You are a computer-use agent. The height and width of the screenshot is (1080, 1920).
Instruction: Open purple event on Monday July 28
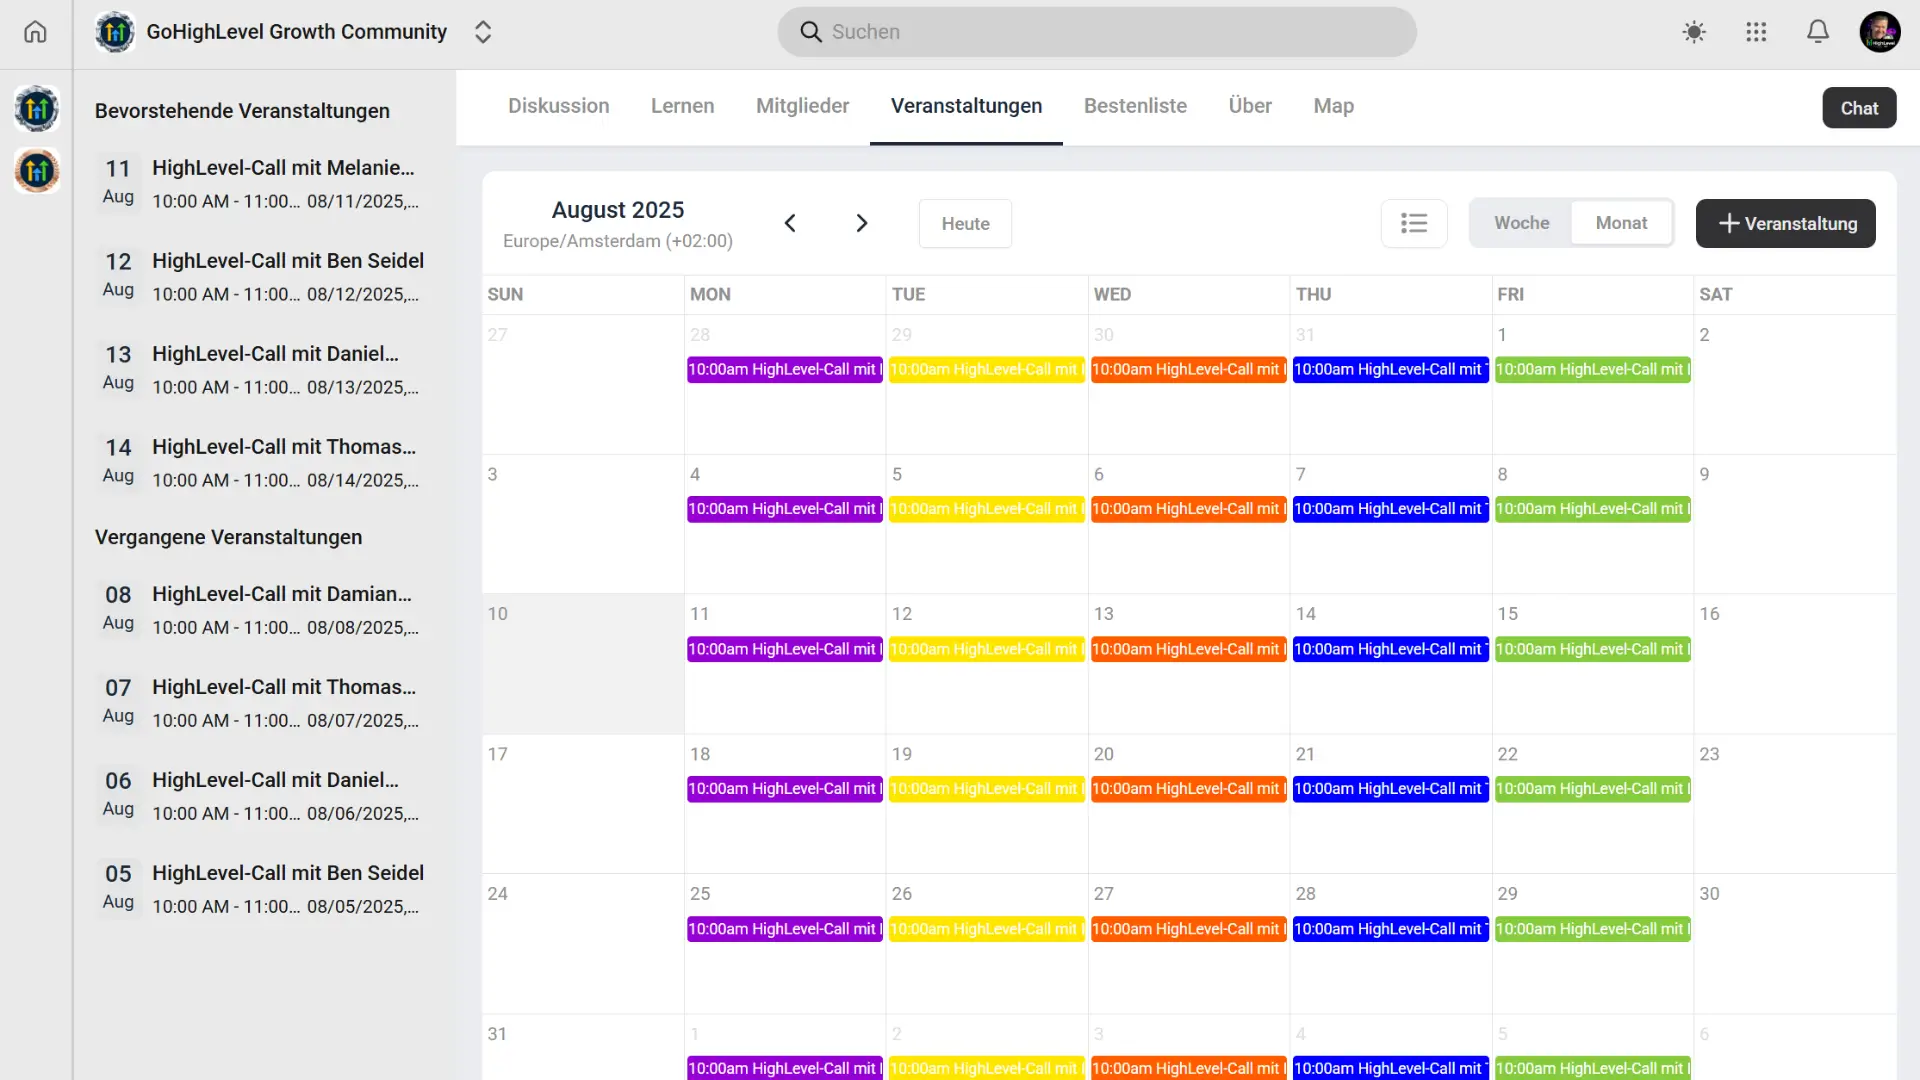coord(785,370)
